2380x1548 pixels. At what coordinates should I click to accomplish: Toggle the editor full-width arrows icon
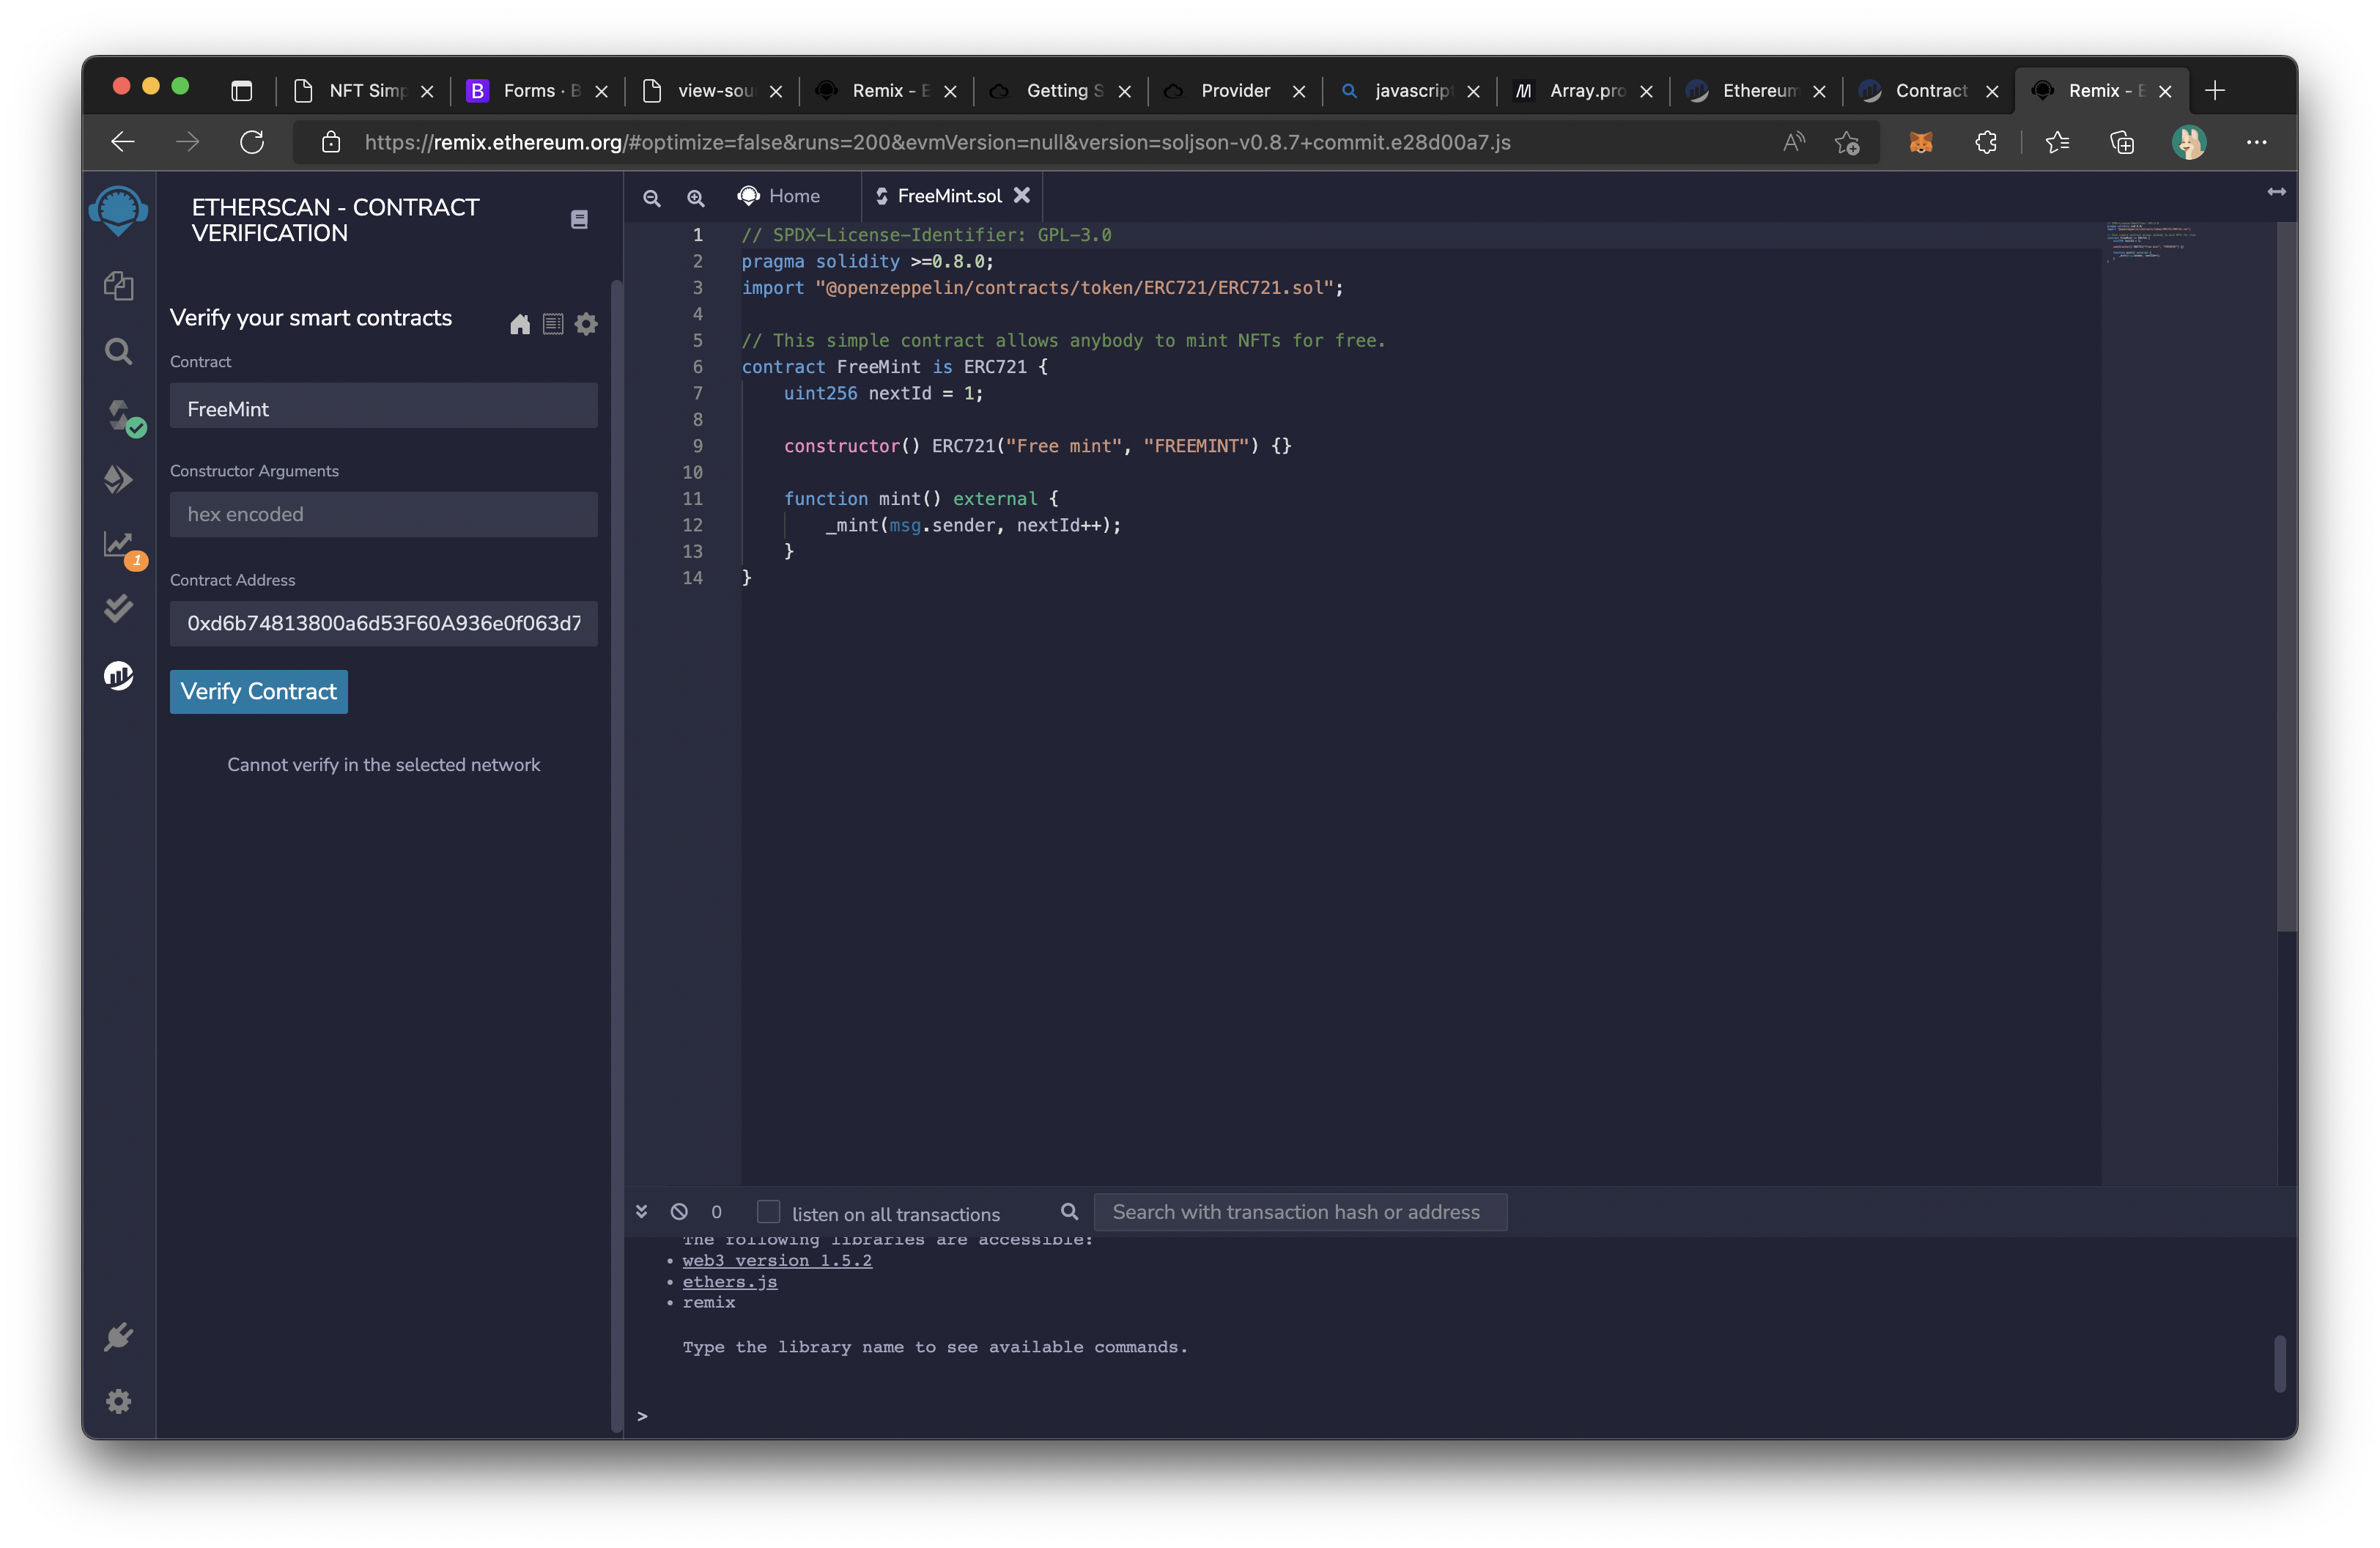click(2277, 191)
